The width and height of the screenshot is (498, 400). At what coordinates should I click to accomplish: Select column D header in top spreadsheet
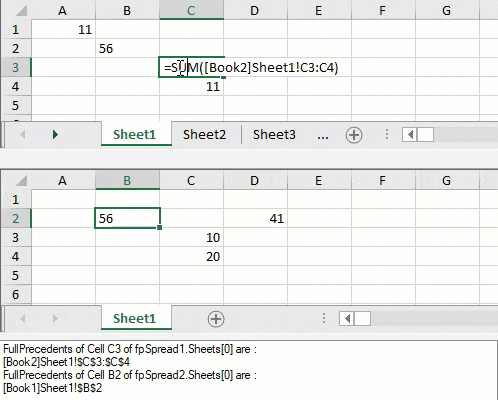(255, 11)
